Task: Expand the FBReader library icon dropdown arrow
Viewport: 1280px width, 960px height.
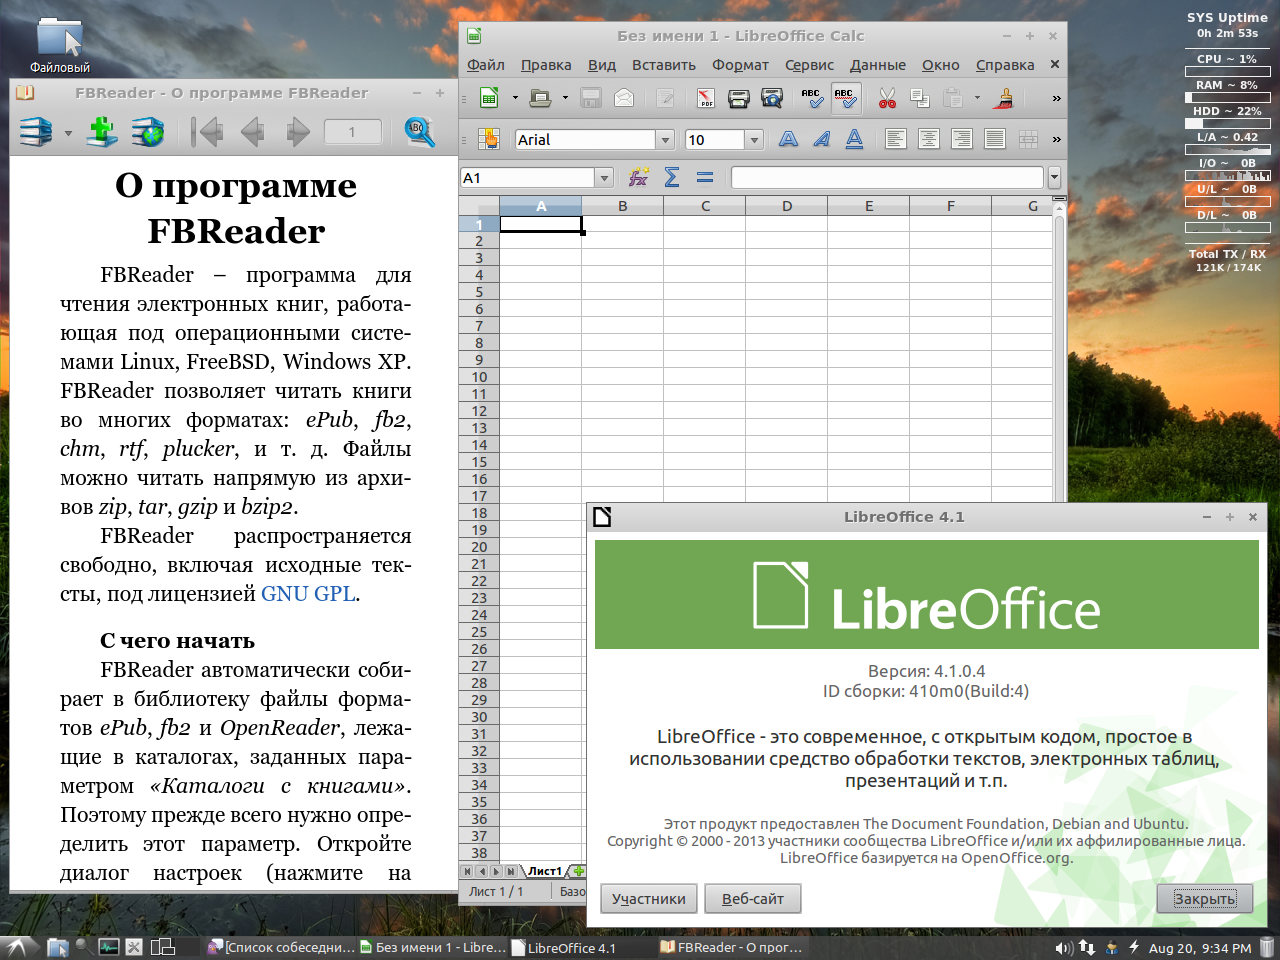Action: click(68, 133)
